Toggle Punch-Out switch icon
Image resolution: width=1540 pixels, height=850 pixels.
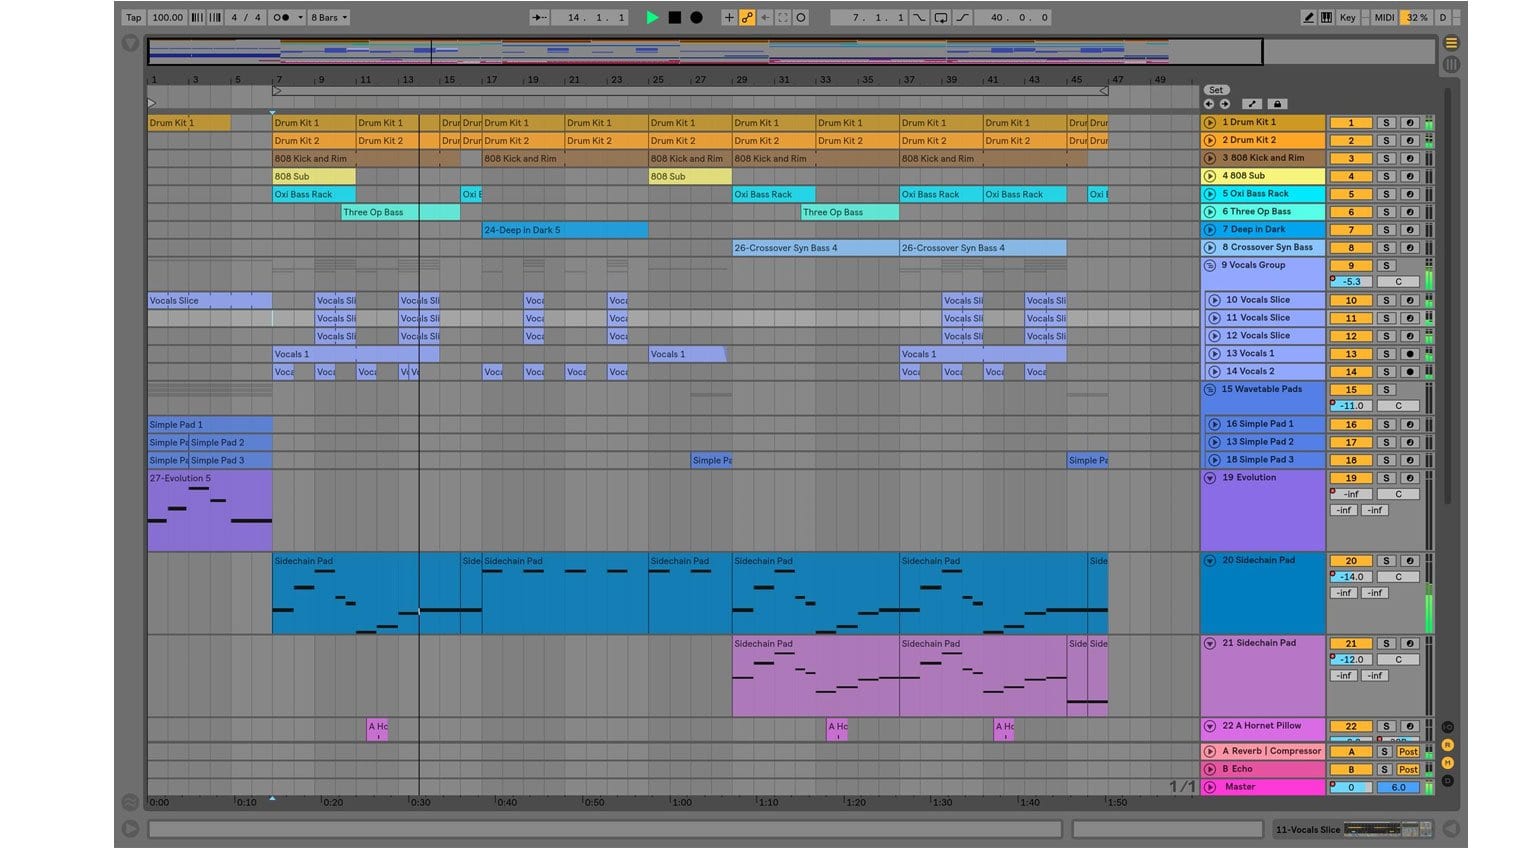coord(963,17)
